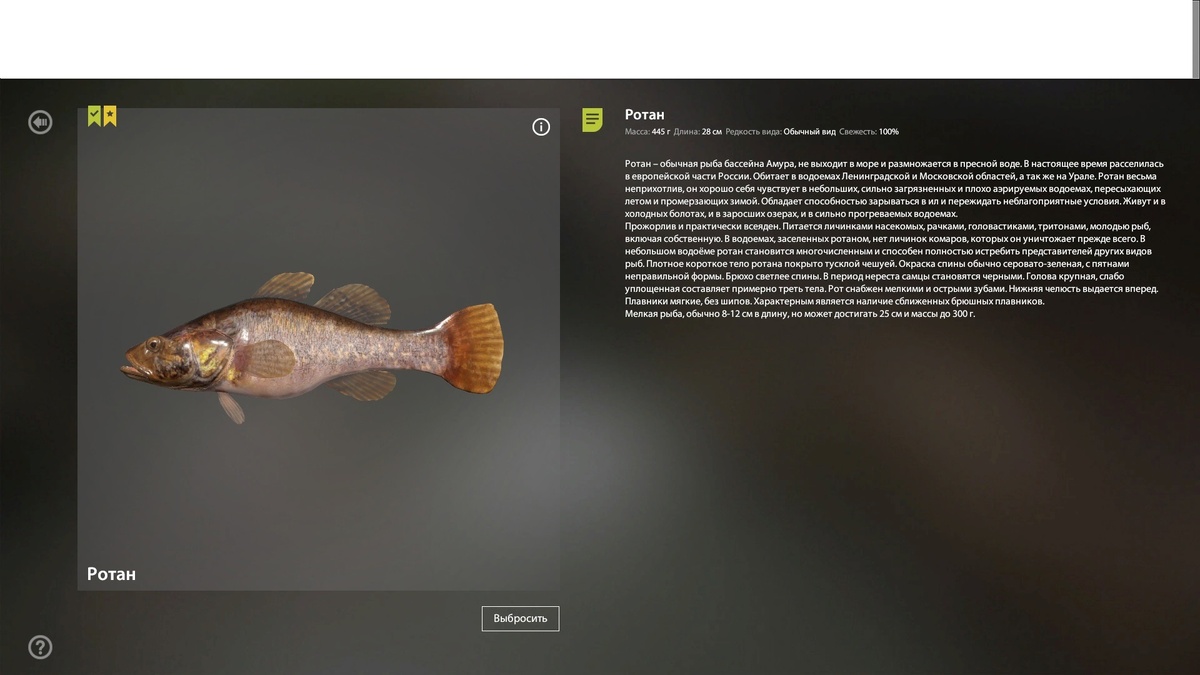Click the Ротан heading above description
Image resolution: width=1200 pixels, height=675 pixels.
[645, 115]
